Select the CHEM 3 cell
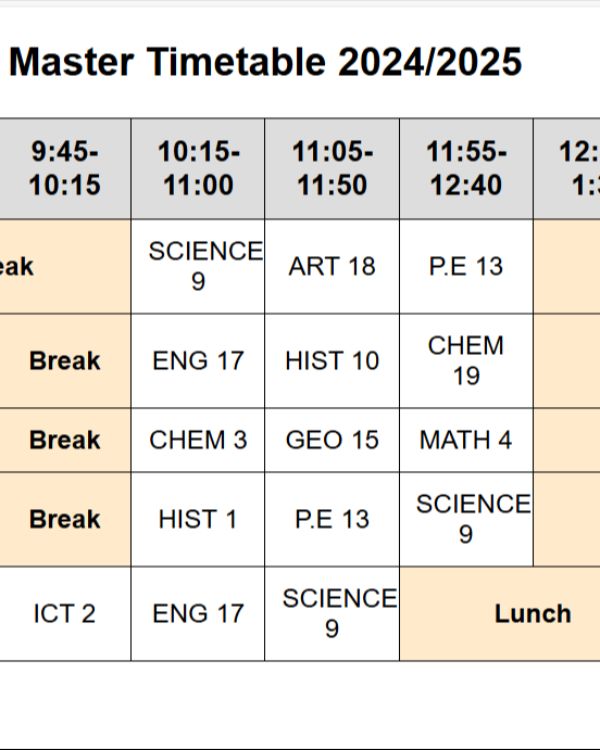This screenshot has width=600, height=750. (198, 440)
